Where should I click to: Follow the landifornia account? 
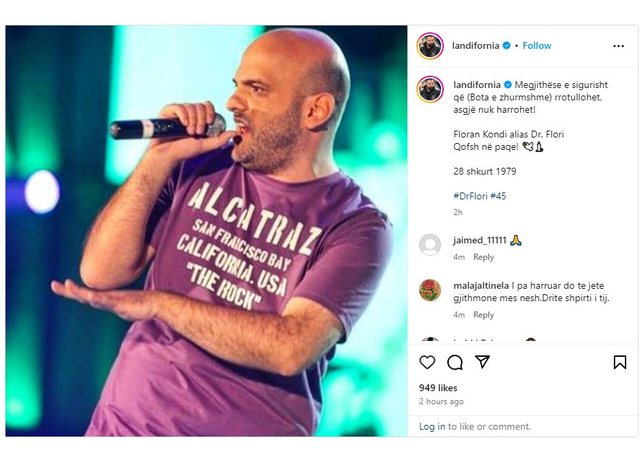click(x=537, y=46)
